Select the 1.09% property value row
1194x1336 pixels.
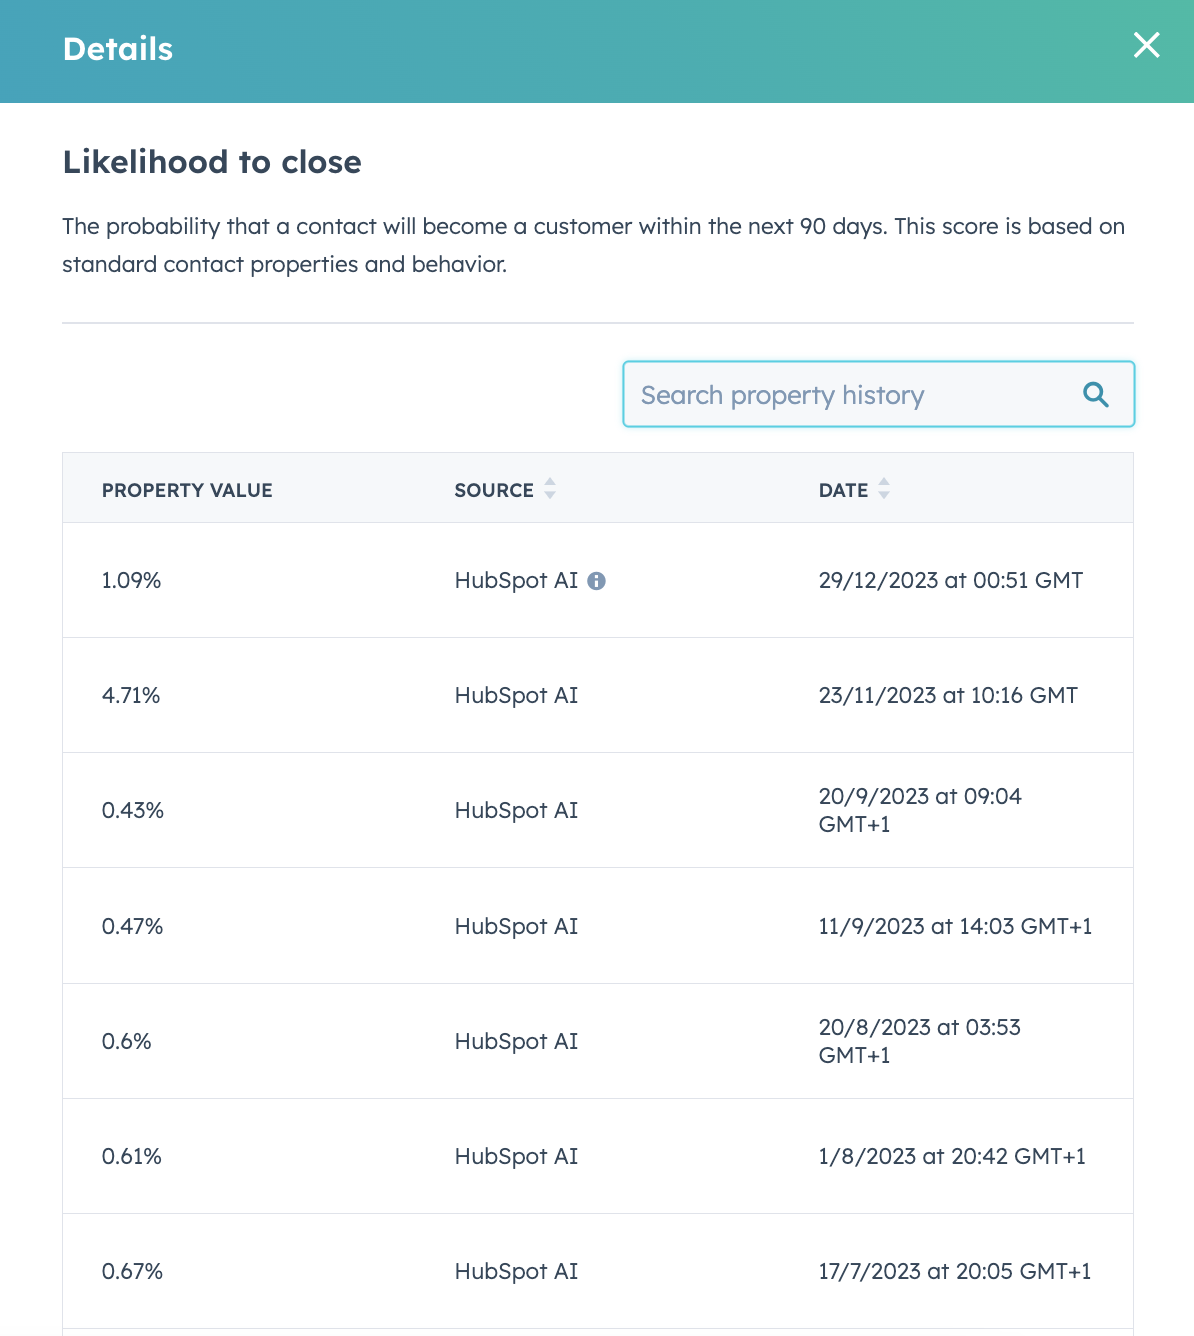click(x=598, y=580)
